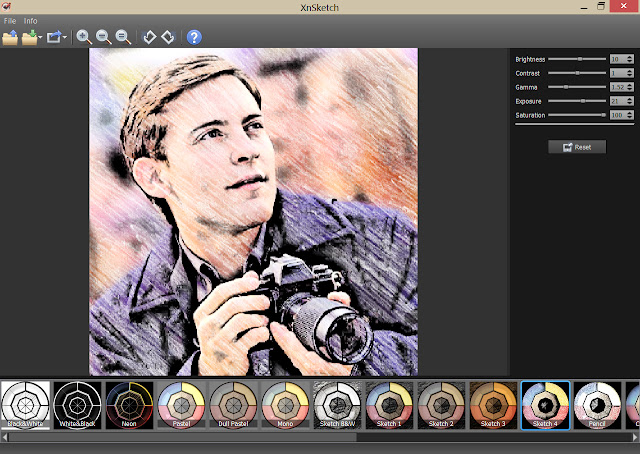Click the Contrast value field

coord(618,73)
